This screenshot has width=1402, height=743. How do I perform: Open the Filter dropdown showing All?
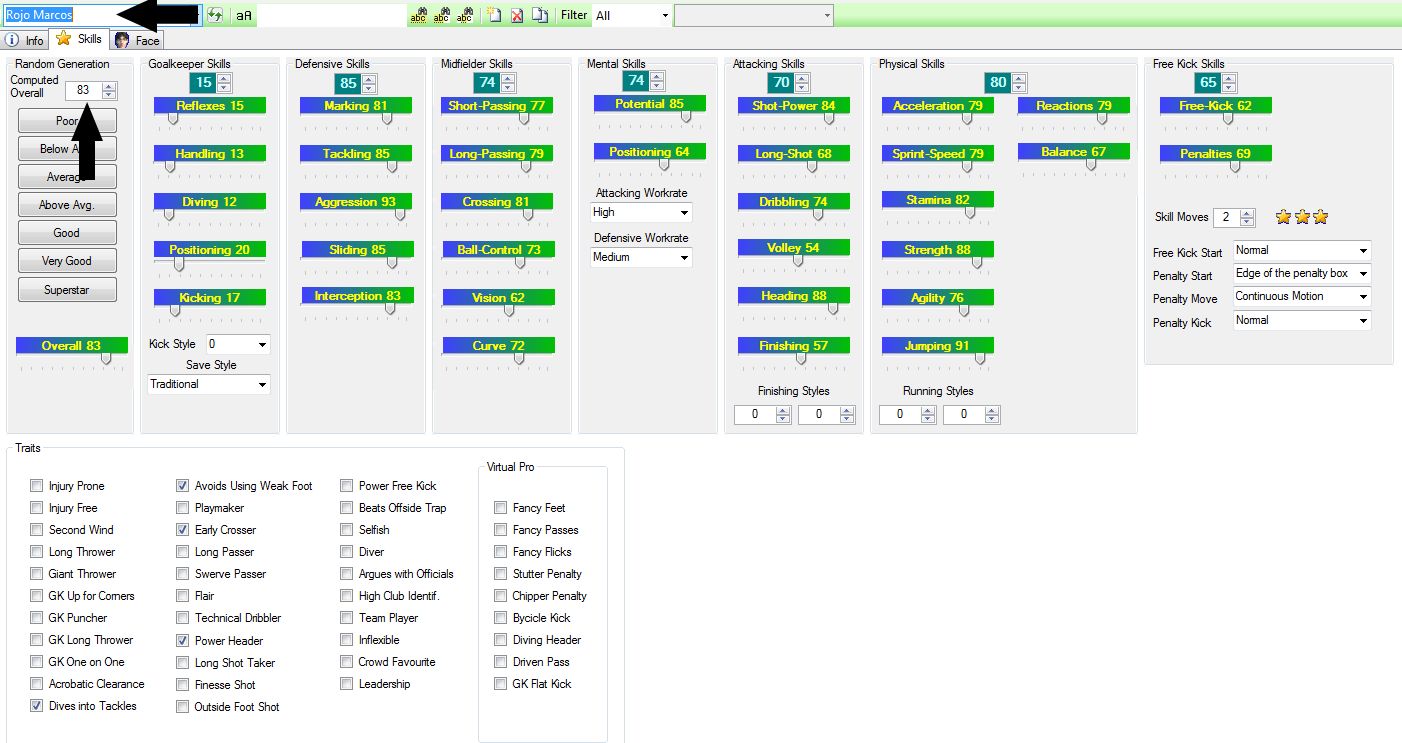coord(632,16)
